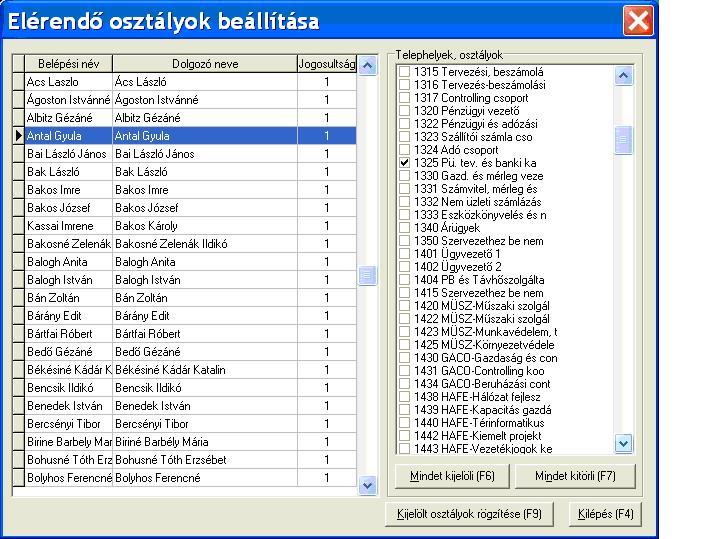Image resolution: width=720 pixels, height=539 pixels.
Task: Click the Belépési név column header
Action: 68,64
